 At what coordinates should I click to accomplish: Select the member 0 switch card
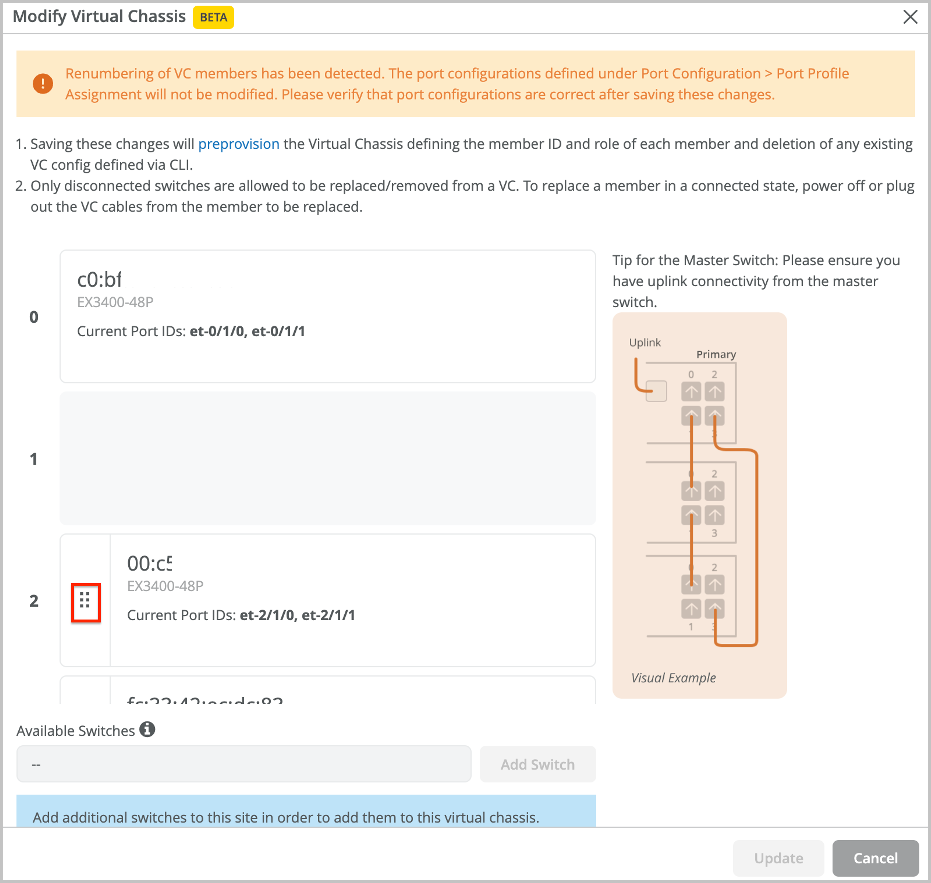(327, 316)
